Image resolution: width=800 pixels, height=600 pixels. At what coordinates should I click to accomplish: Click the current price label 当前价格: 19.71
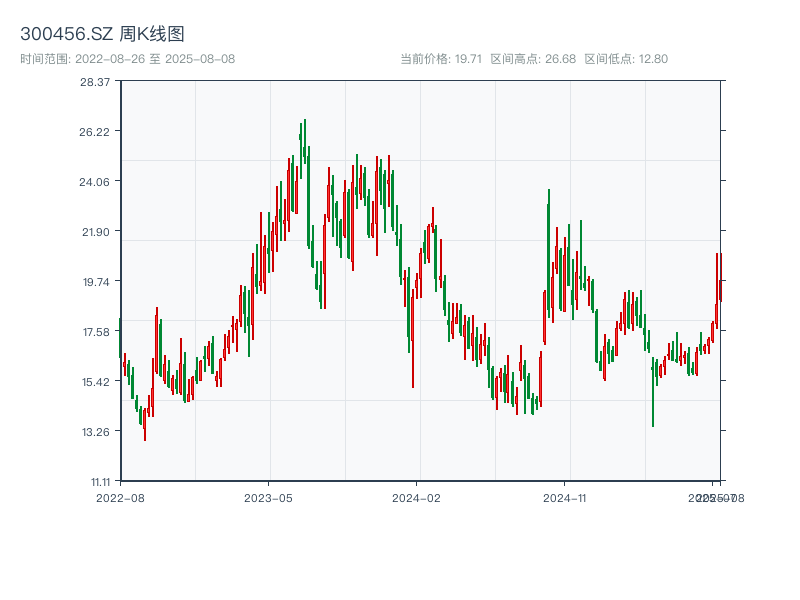(x=441, y=59)
